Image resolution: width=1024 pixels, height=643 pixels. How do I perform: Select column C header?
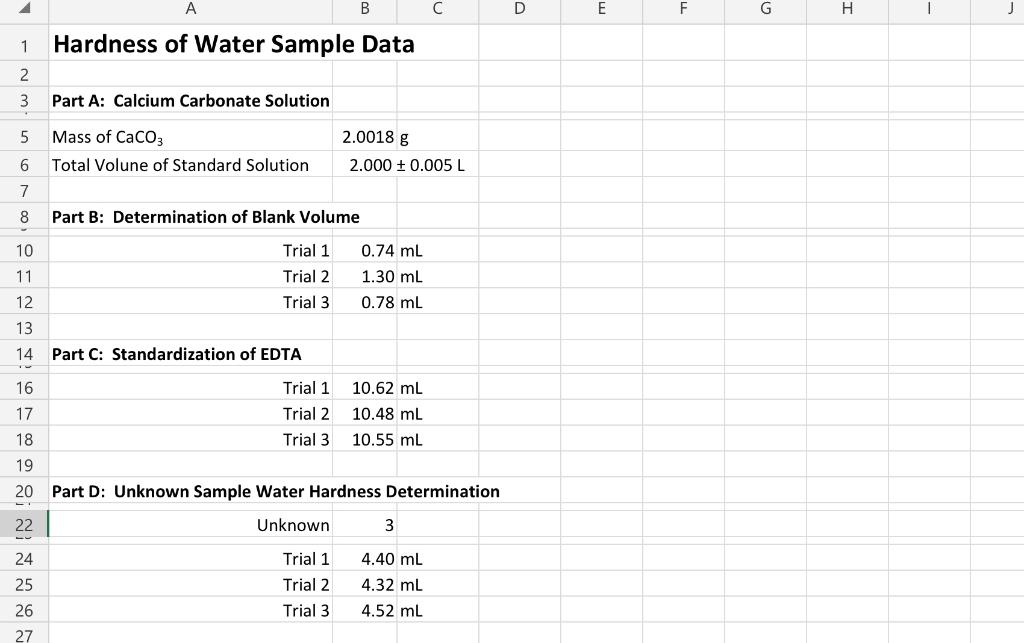pos(437,10)
